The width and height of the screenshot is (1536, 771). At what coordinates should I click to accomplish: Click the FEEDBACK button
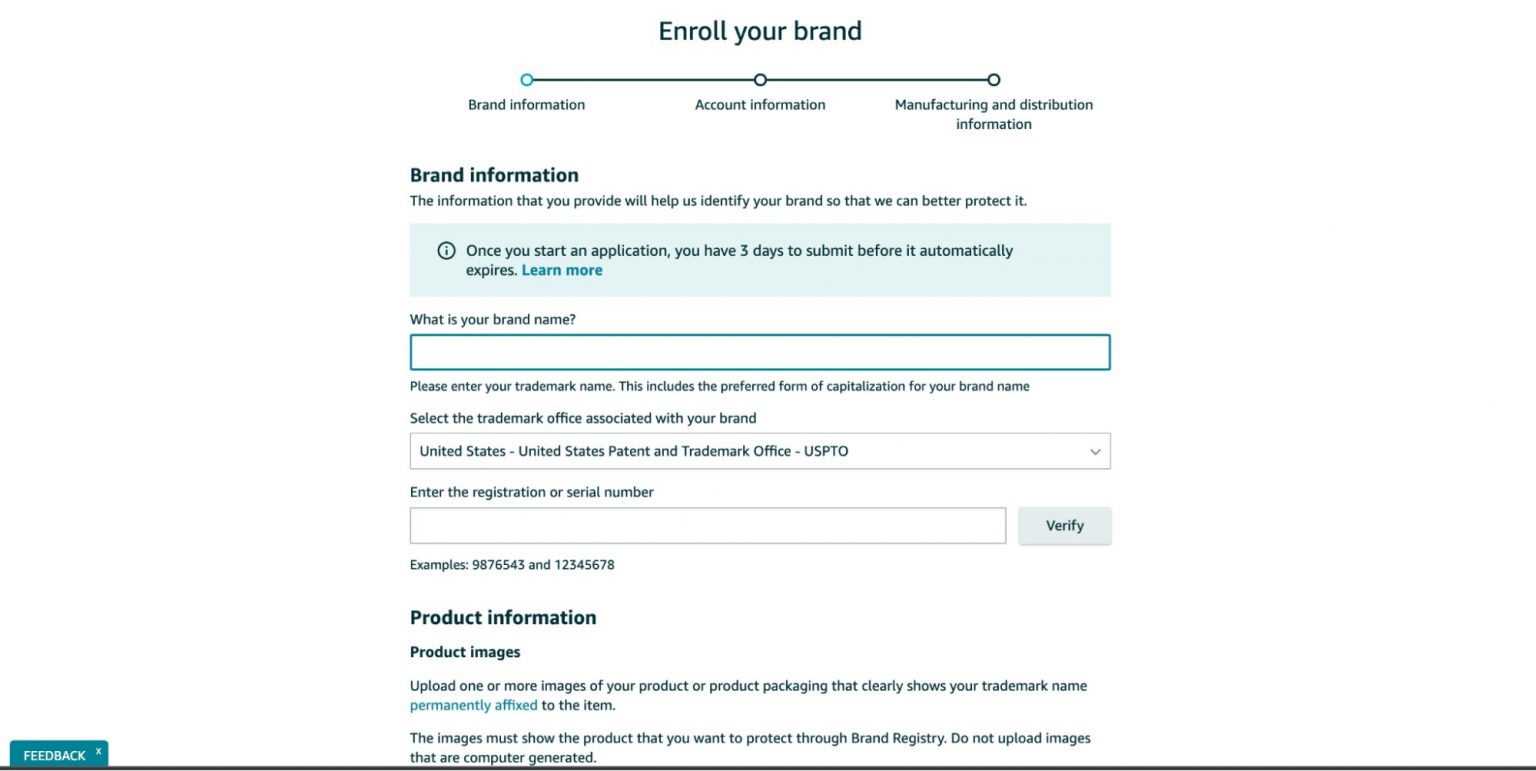[52, 755]
